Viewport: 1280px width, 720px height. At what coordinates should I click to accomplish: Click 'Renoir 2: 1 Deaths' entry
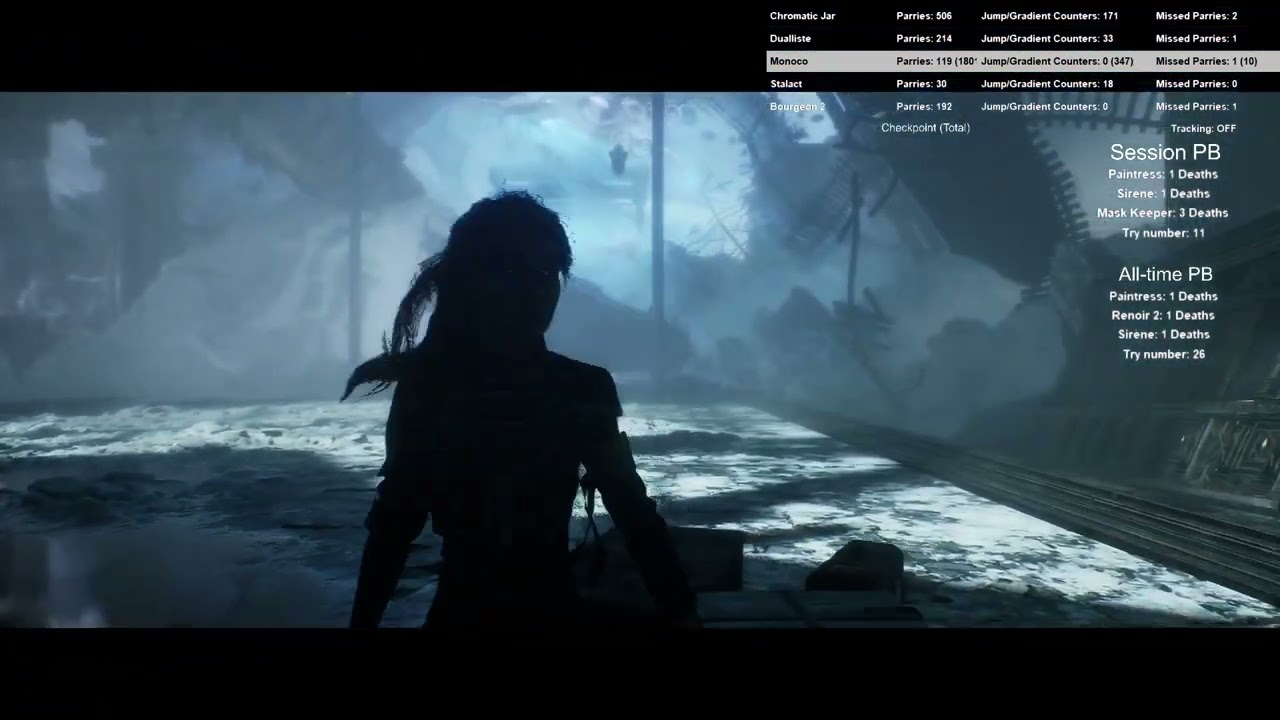(x=1163, y=315)
